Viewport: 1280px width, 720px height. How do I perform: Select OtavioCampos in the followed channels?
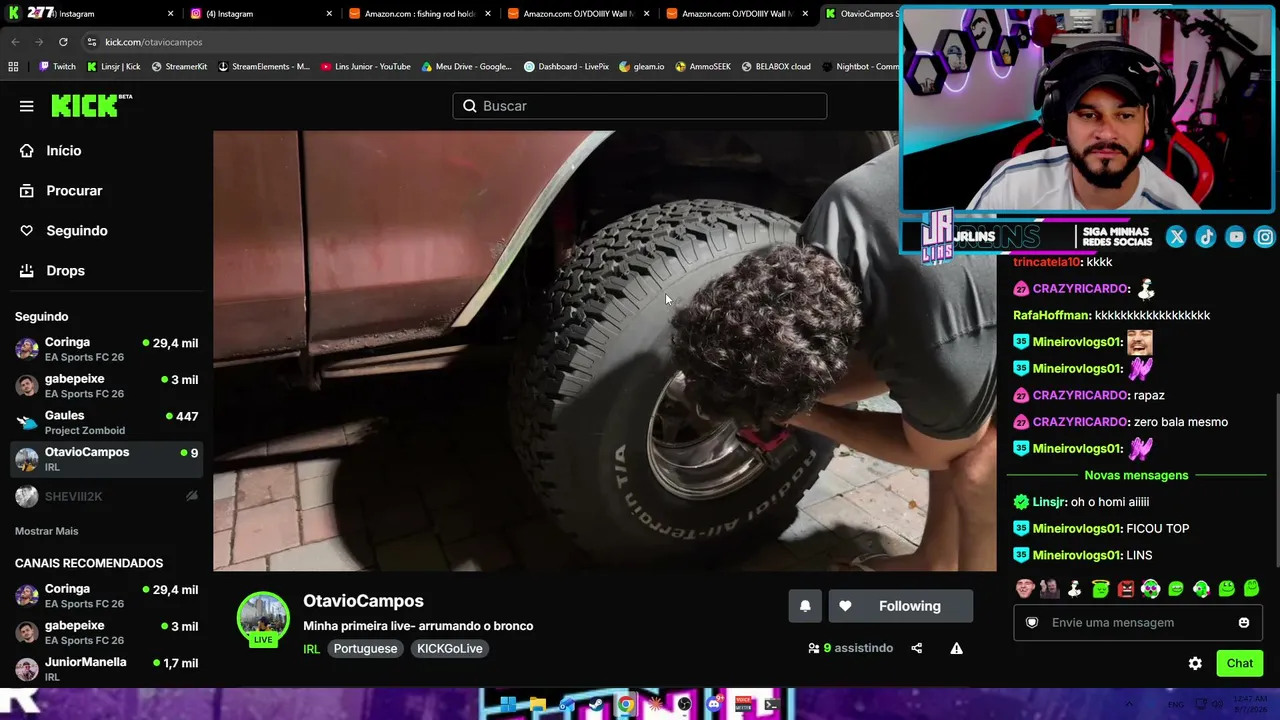(106, 459)
